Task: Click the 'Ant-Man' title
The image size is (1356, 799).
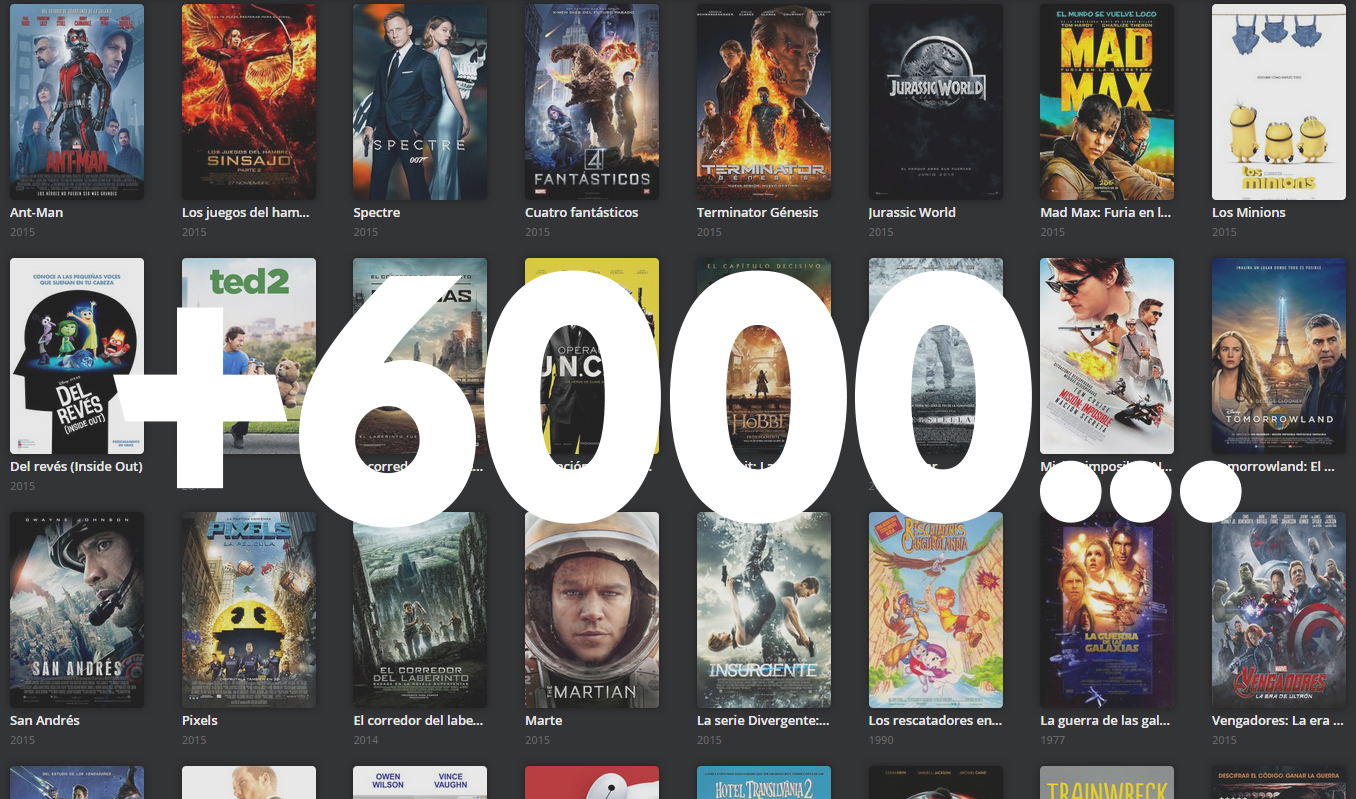Action: click(37, 212)
